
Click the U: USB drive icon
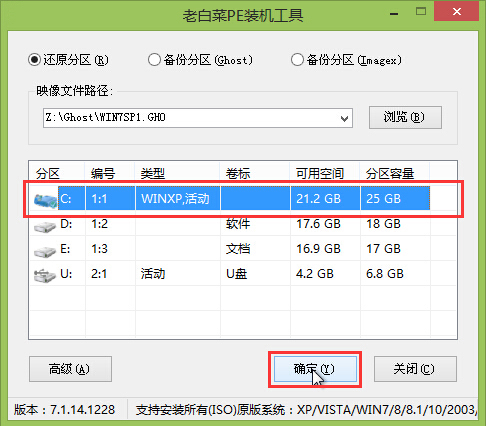pyautogui.click(x=45, y=276)
